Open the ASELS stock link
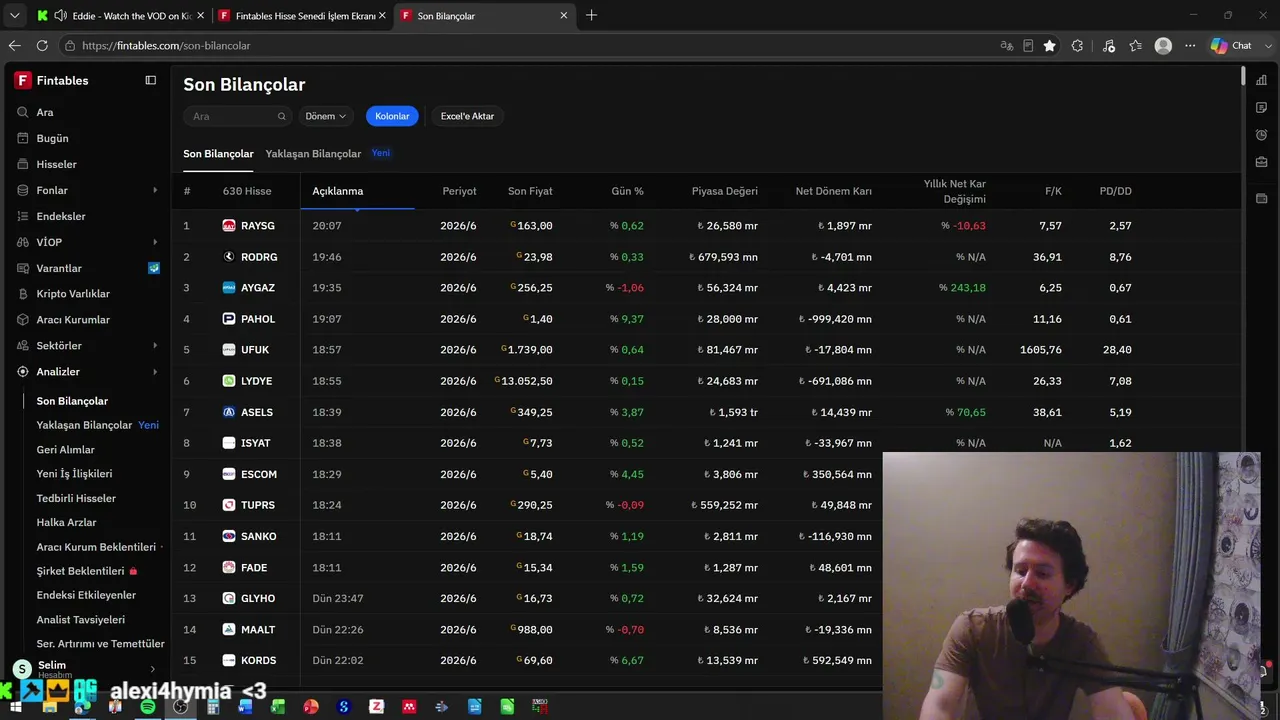Screen dimensions: 1280x720 pos(257,412)
